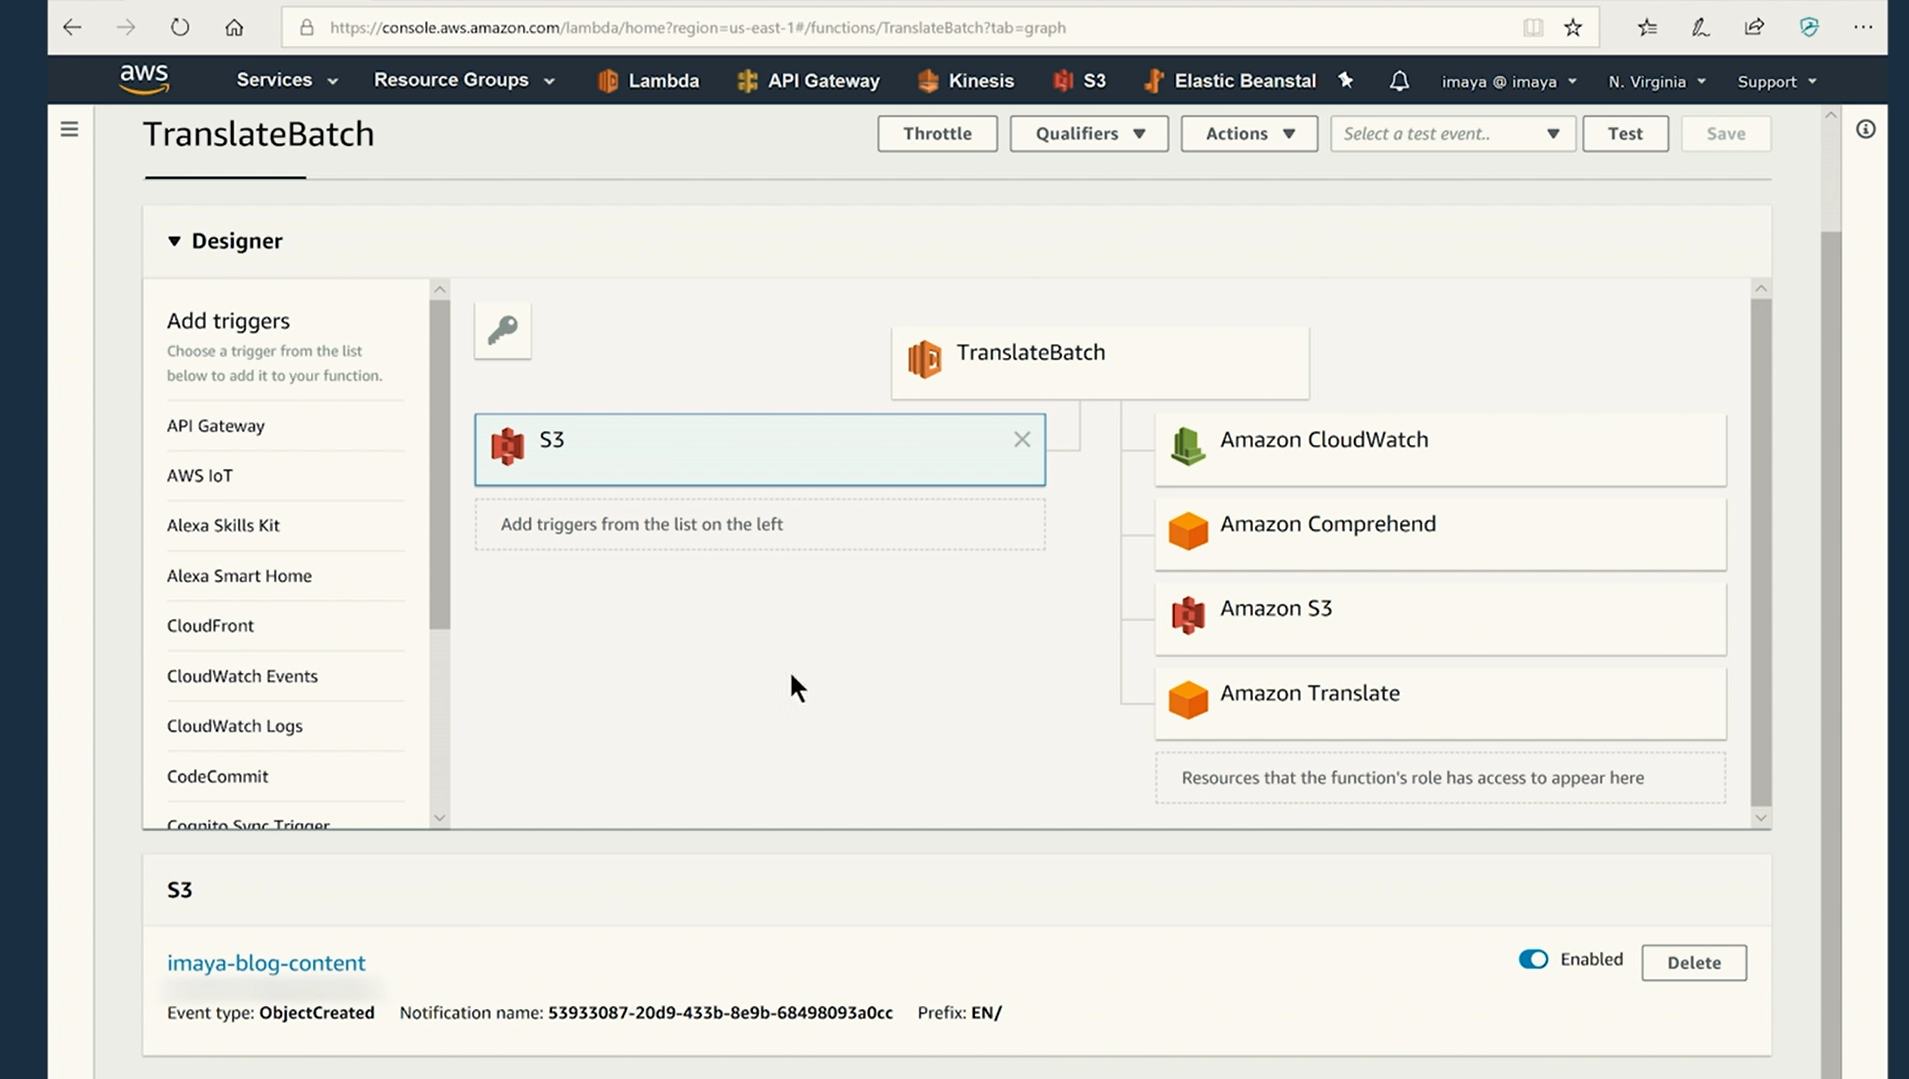This screenshot has height=1079, width=1909.
Task: Add a CloudWatch Logs trigger
Action: 235,726
